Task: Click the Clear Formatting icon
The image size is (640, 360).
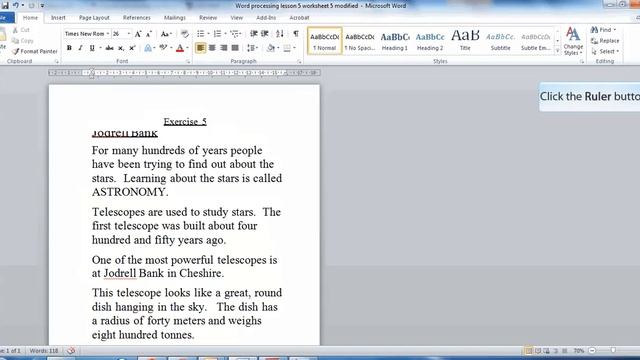Action: pyautogui.click(x=184, y=34)
